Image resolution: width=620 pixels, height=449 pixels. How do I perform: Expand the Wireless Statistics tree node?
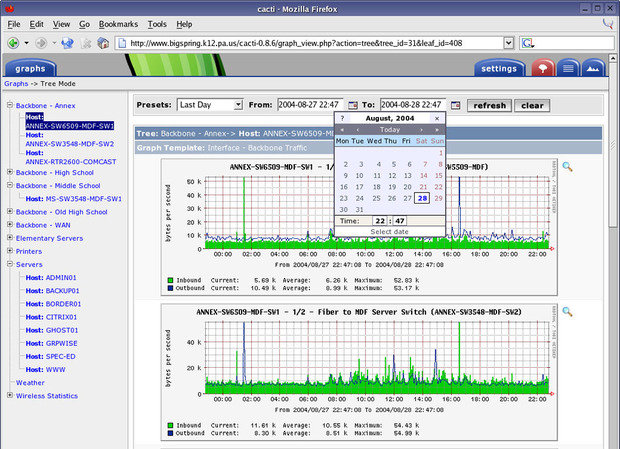point(9,395)
